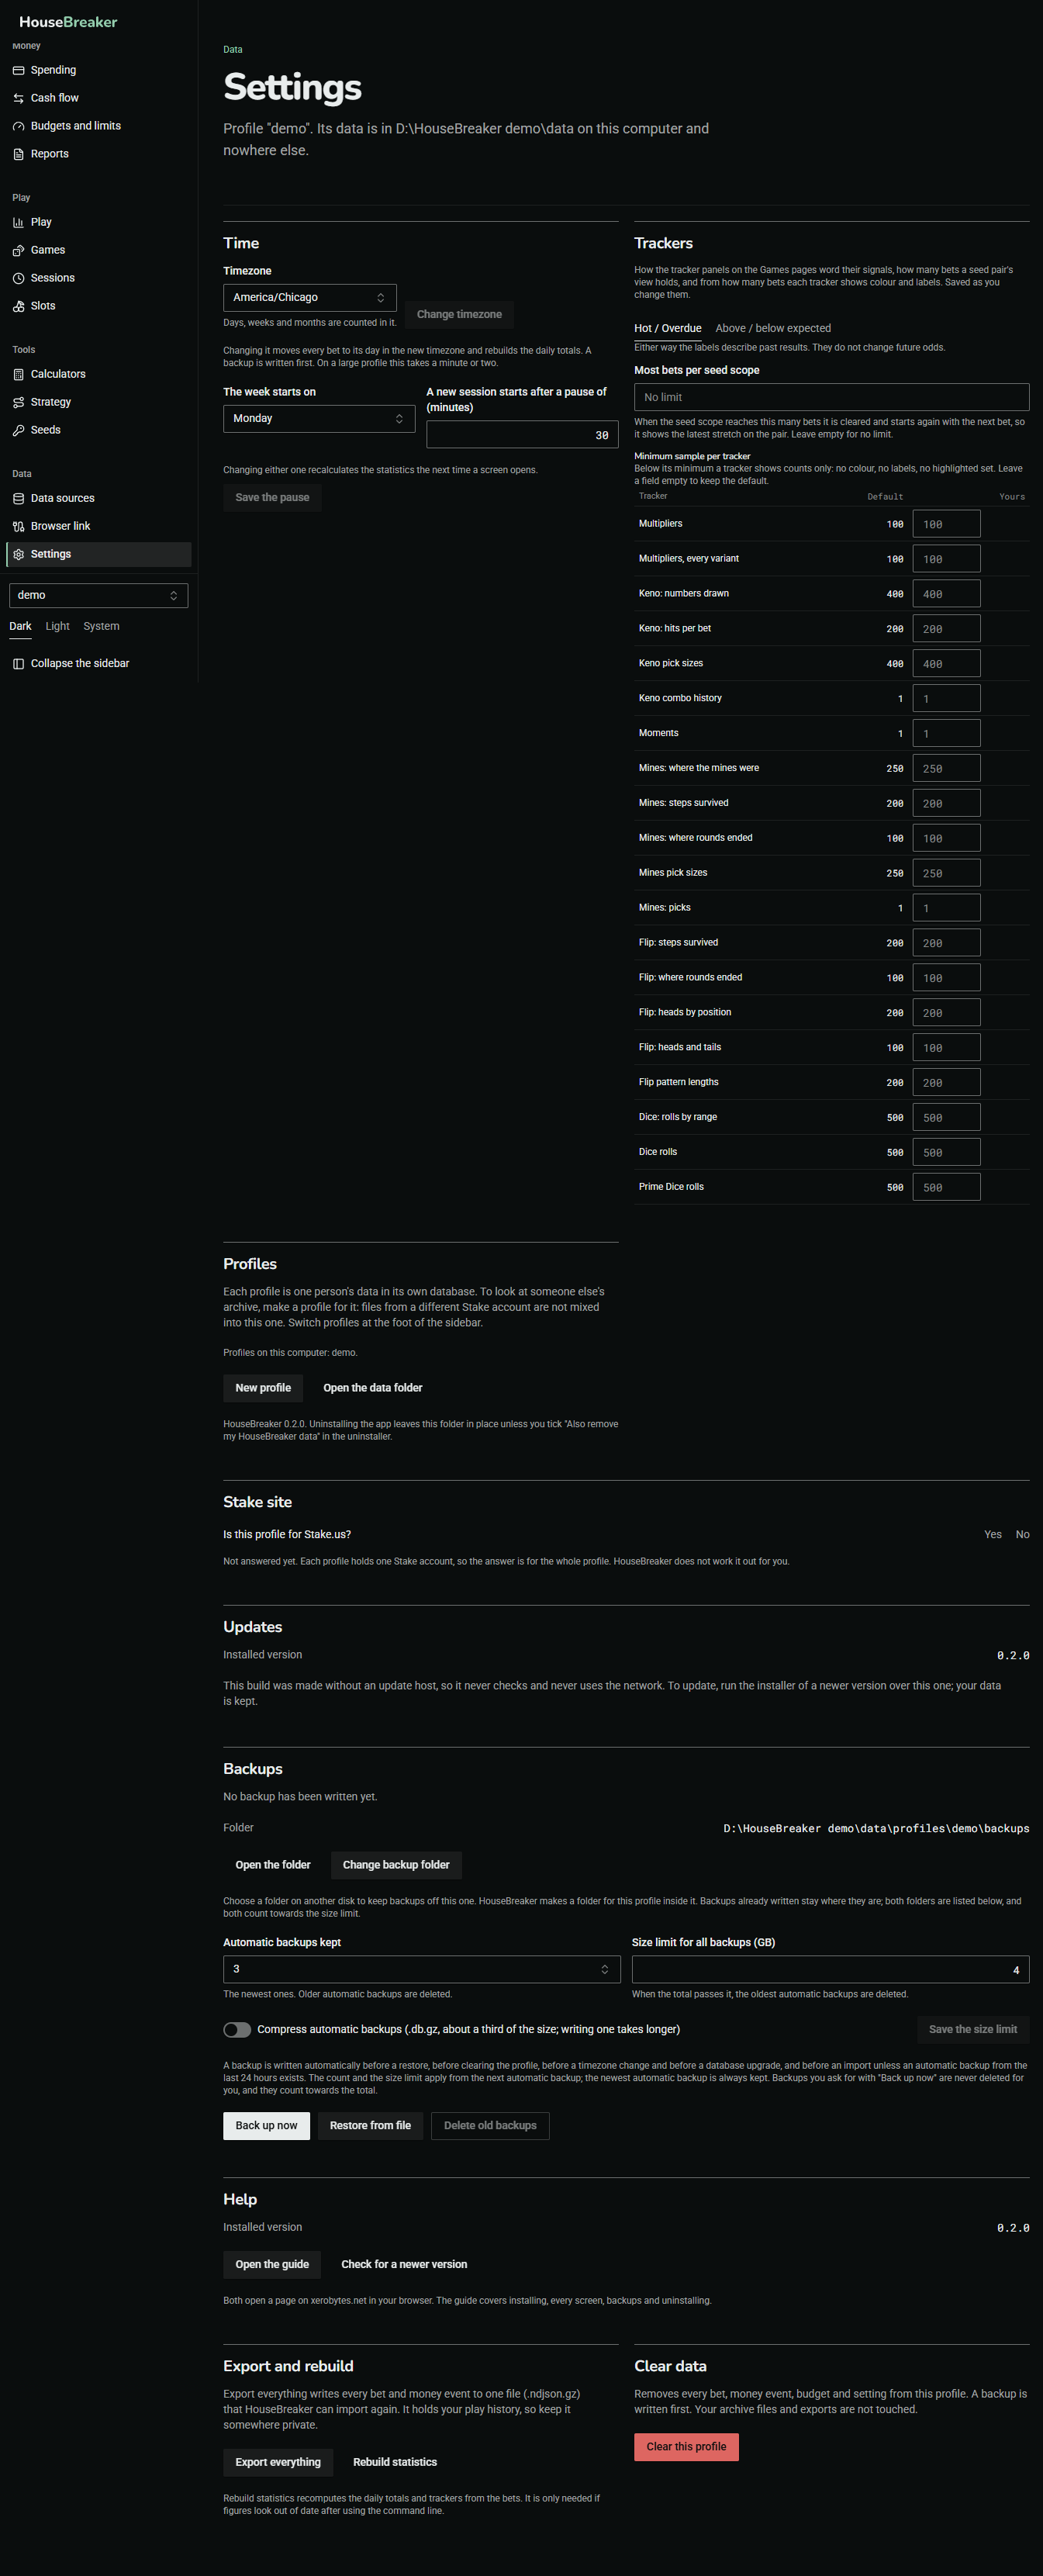This screenshot has height=2576, width=1043.
Task: Select the Budgets and limits gauge icon
Action: [18, 126]
